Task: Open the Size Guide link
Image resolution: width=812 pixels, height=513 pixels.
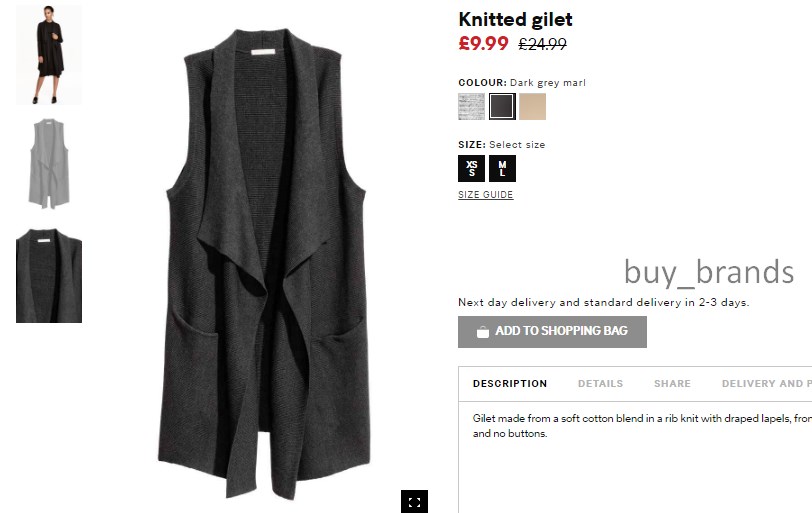Action: [486, 195]
